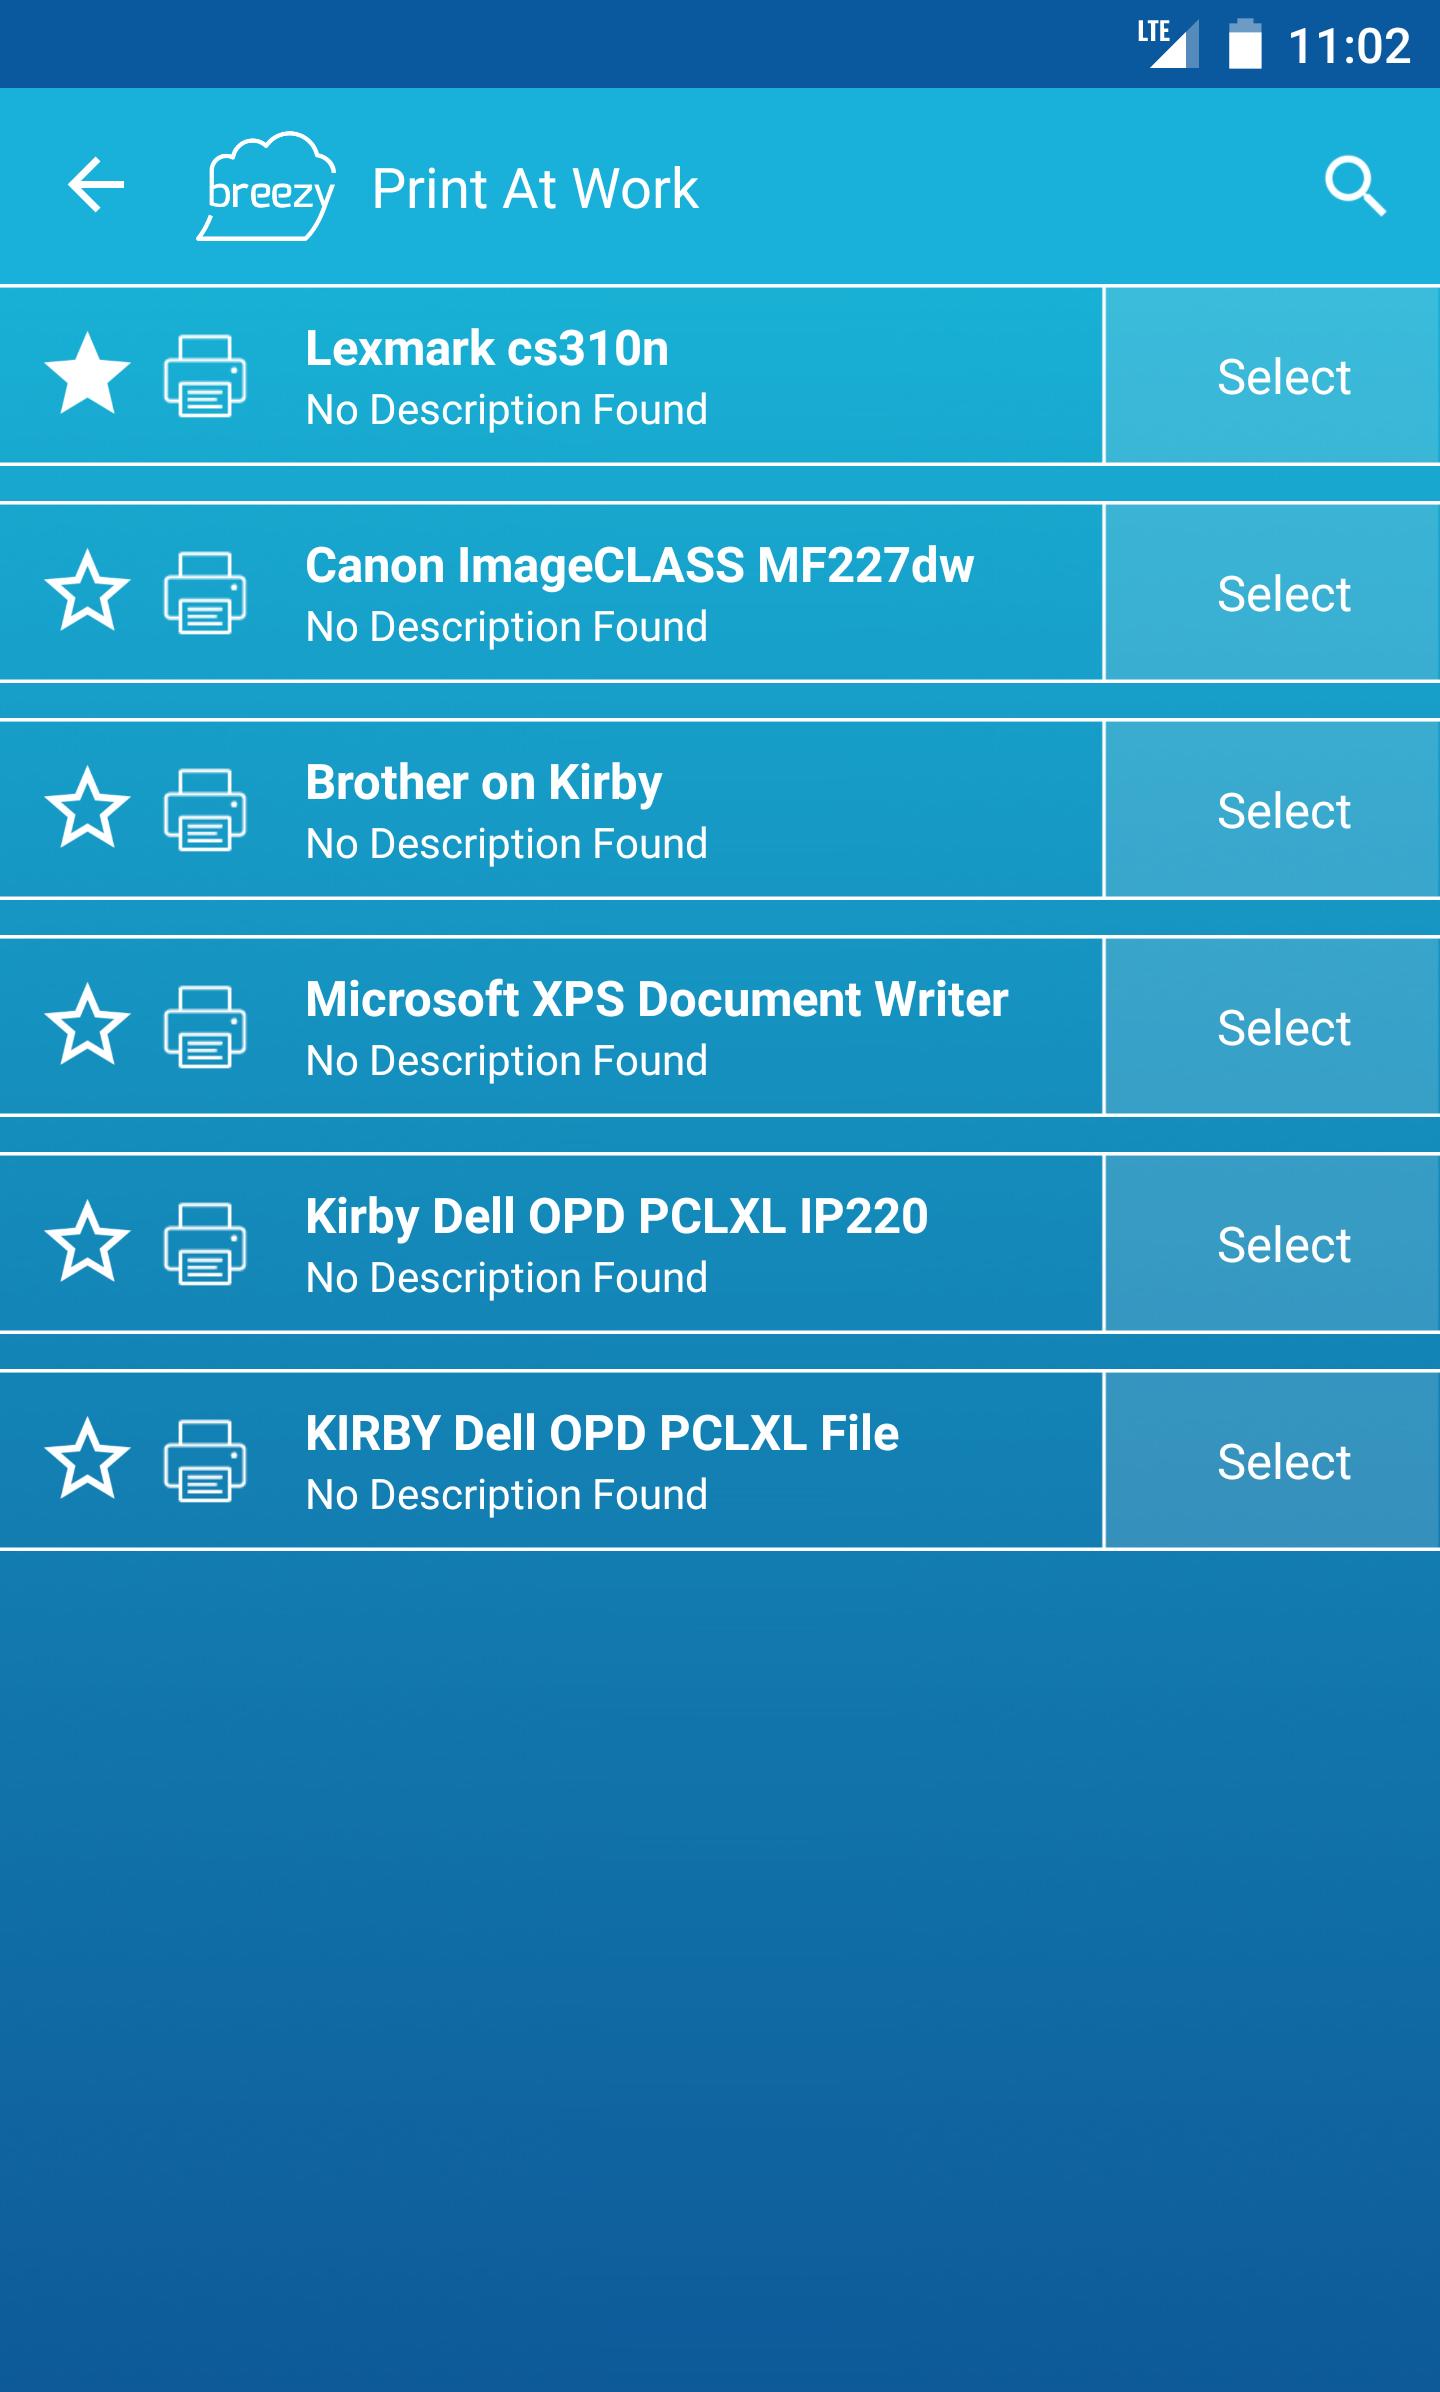1440x2392 pixels.
Task: Mark Microsoft XPS Document Writer as favorite
Action: [x=88, y=1025]
